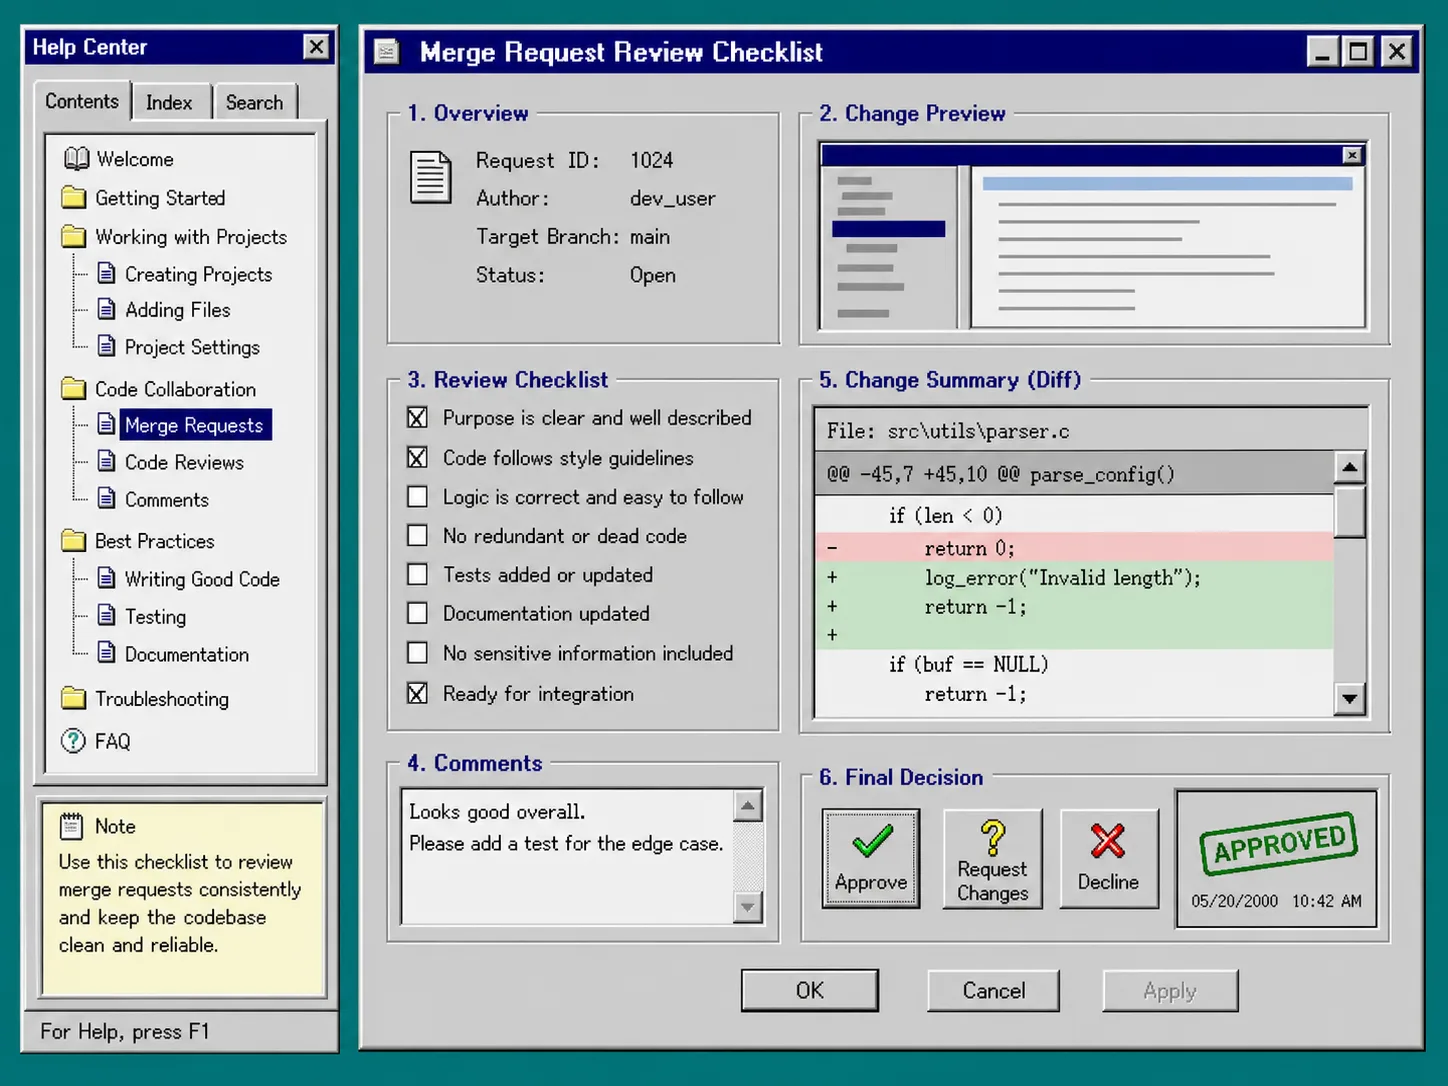Click the comments box scroll up arrow
This screenshot has width=1448, height=1086.
pyautogui.click(x=748, y=806)
